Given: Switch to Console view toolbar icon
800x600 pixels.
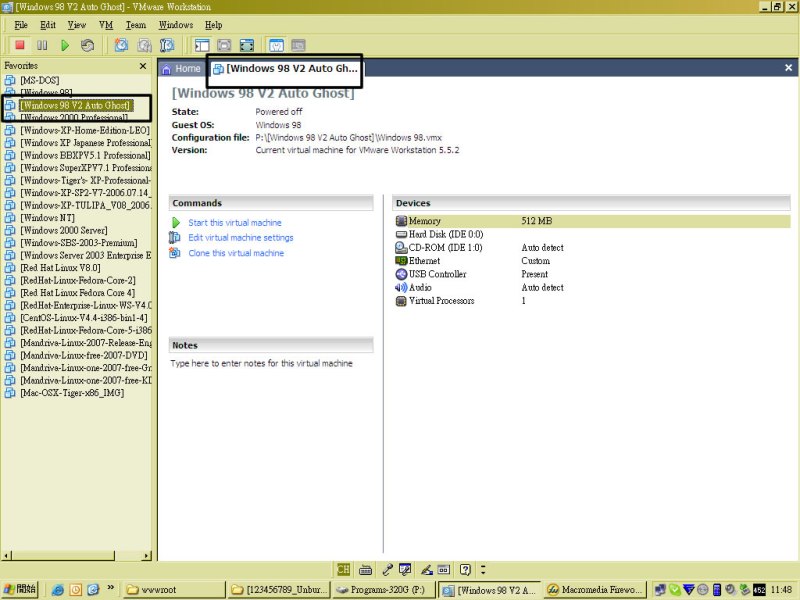Looking at the screenshot, I should (x=298, y=45).
